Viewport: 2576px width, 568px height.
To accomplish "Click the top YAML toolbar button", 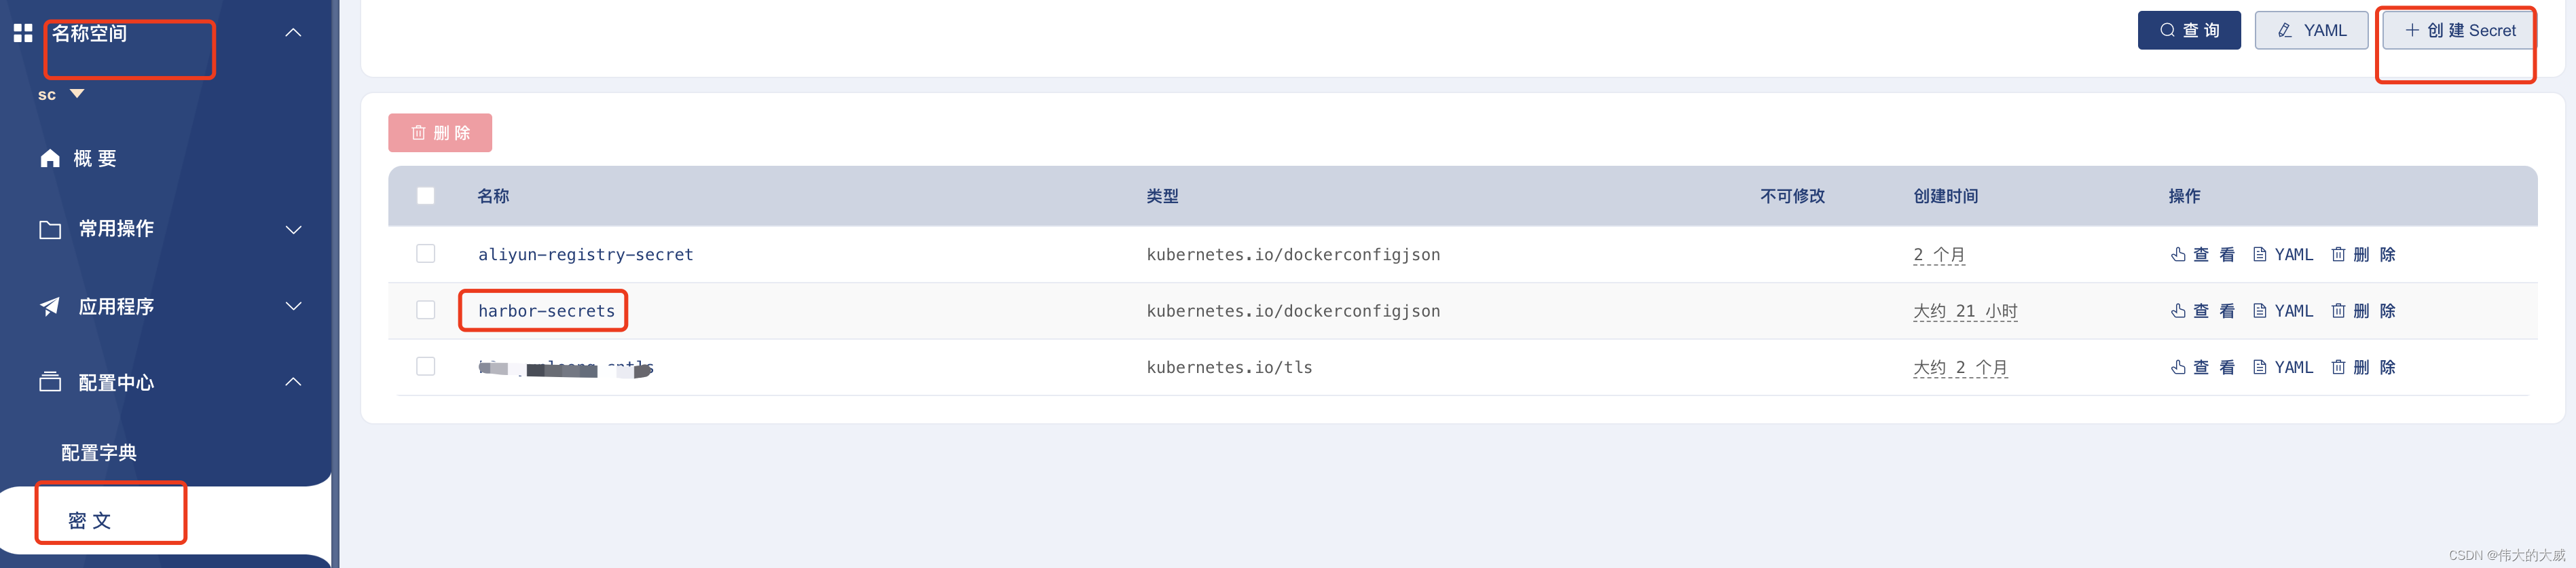I will (x=2311, y=29).
